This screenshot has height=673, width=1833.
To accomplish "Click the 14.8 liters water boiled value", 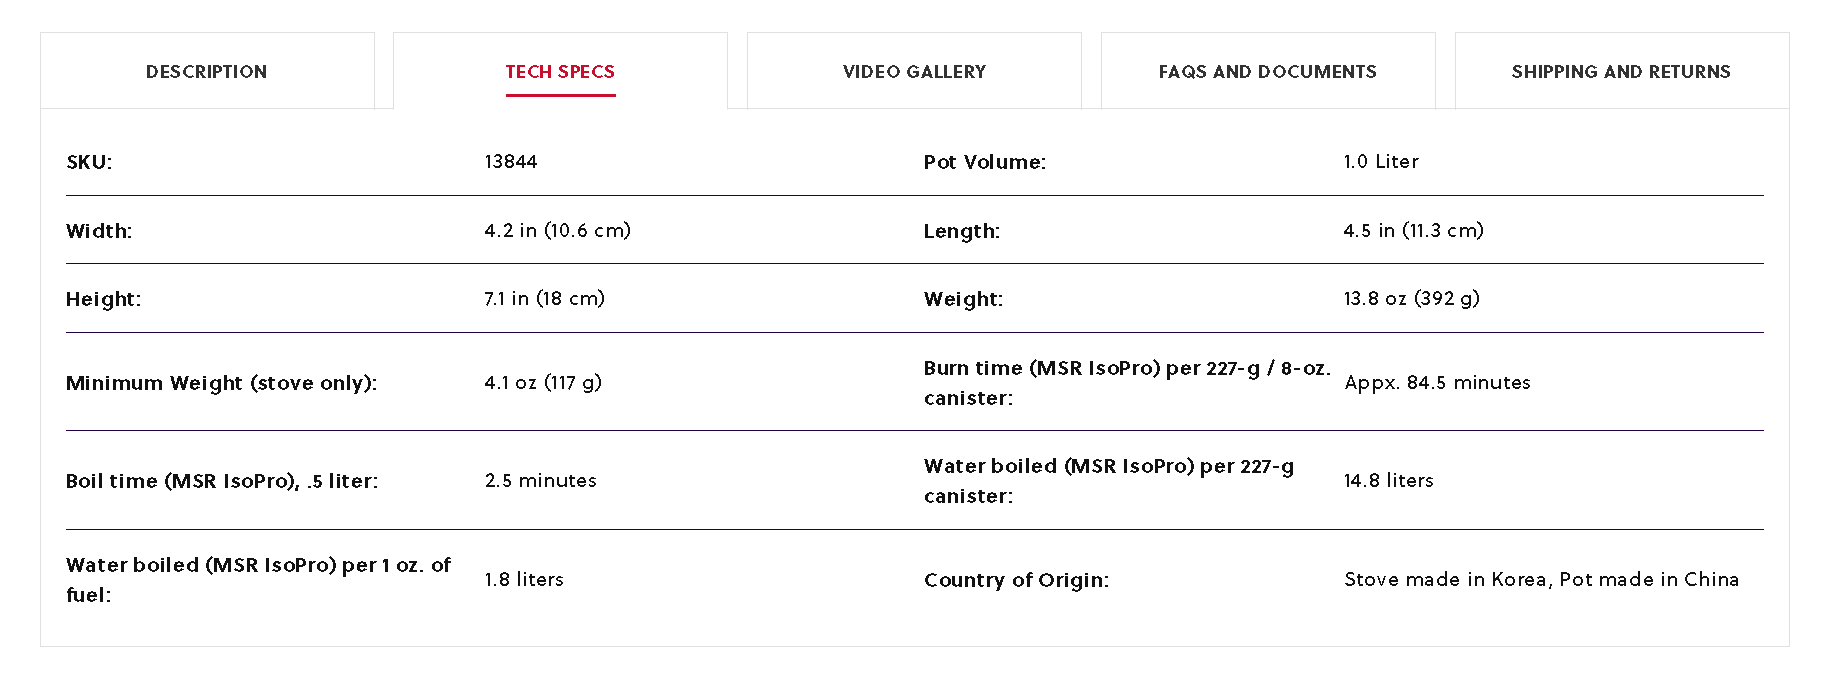I will (x=1388, y=481).
